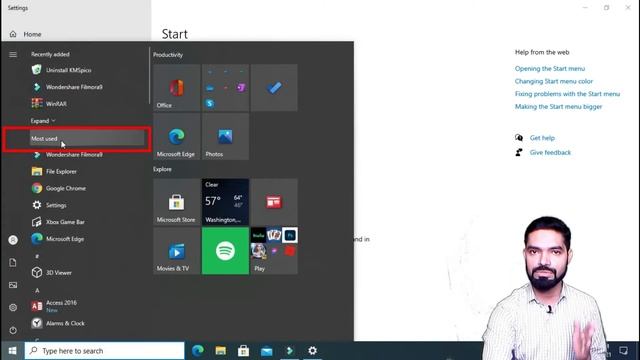Viewport: 640px width, 360px height.
Task: Open the notification center icon
Action: (x=623, y=351)
